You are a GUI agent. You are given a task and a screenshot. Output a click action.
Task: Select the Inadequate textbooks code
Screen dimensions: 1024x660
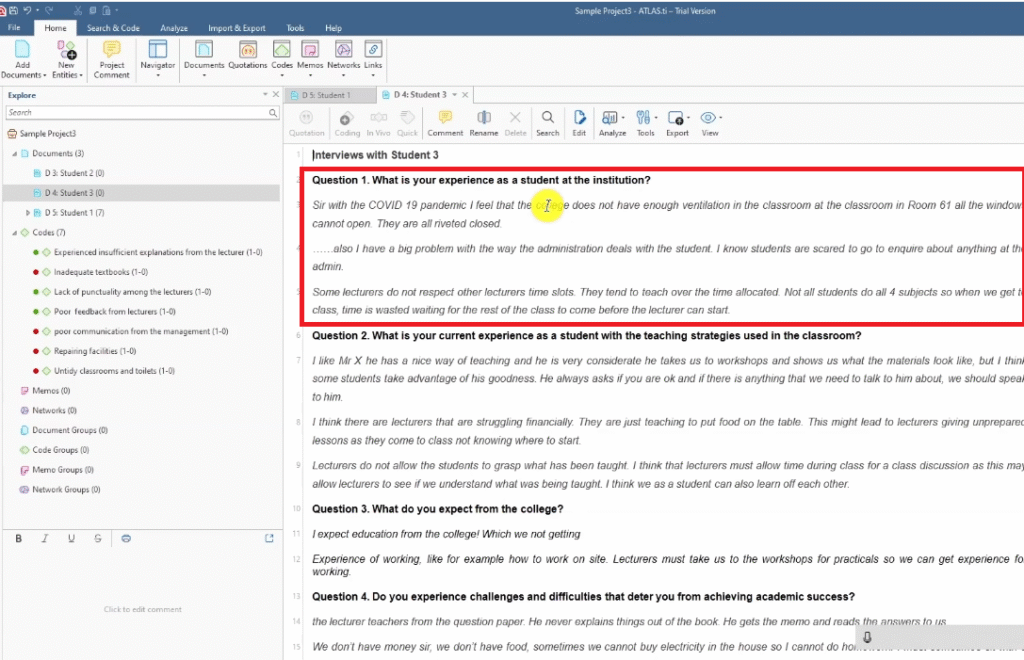coord(101,272)
